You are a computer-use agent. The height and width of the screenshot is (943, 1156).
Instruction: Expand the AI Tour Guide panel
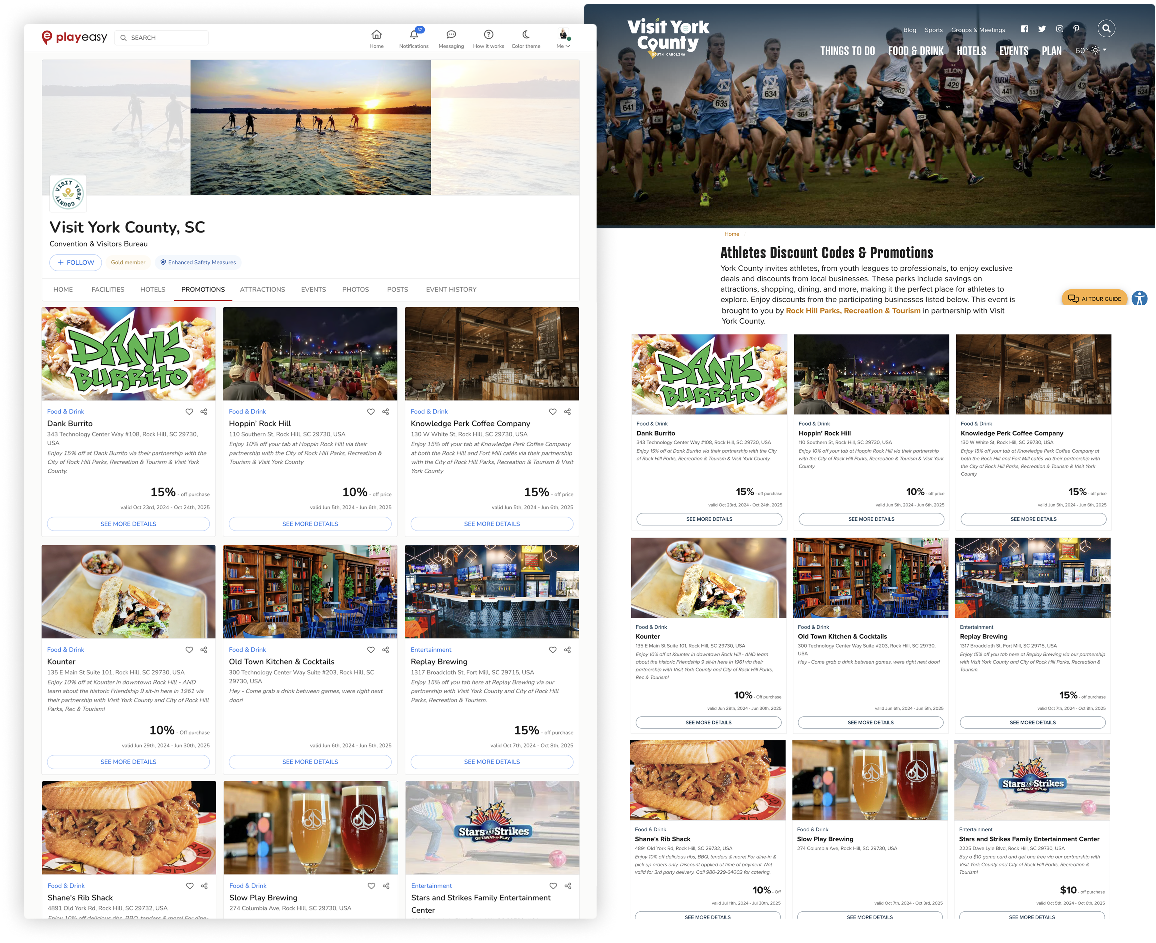pos(1094,298)
